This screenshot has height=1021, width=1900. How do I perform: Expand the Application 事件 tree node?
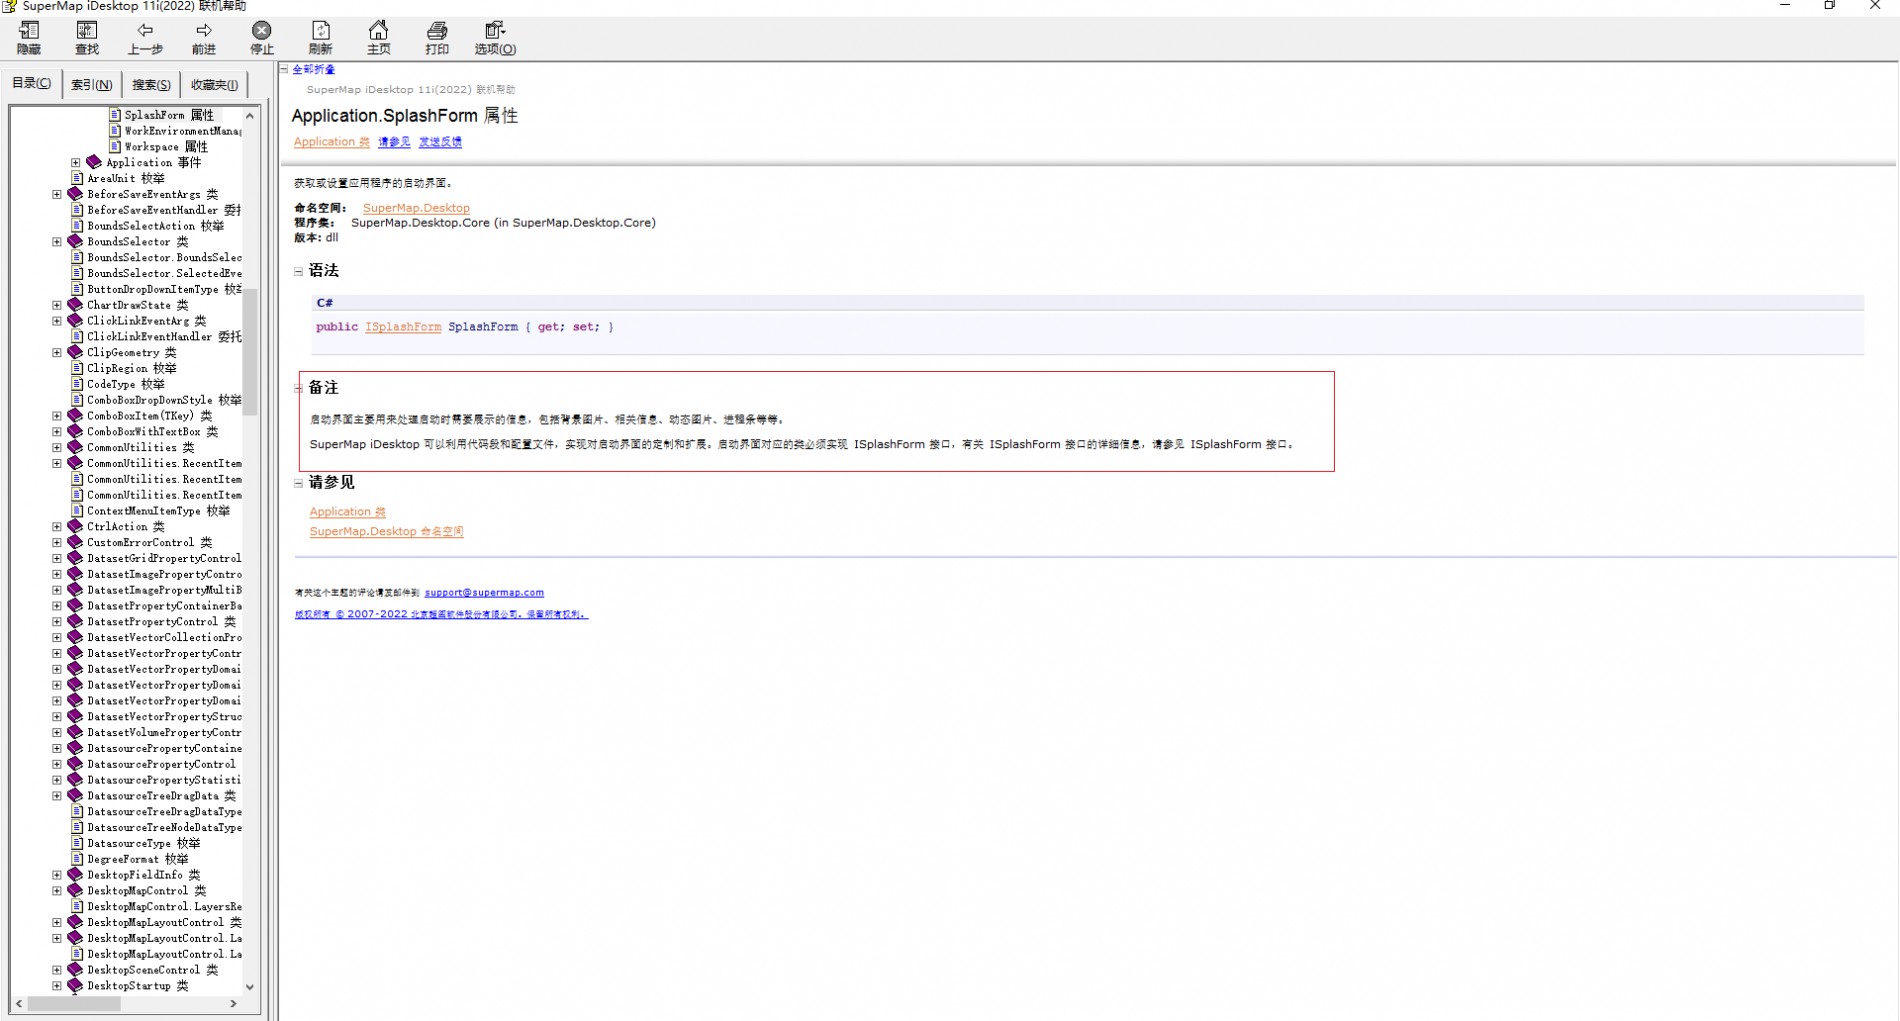click(x=76, y=162)
